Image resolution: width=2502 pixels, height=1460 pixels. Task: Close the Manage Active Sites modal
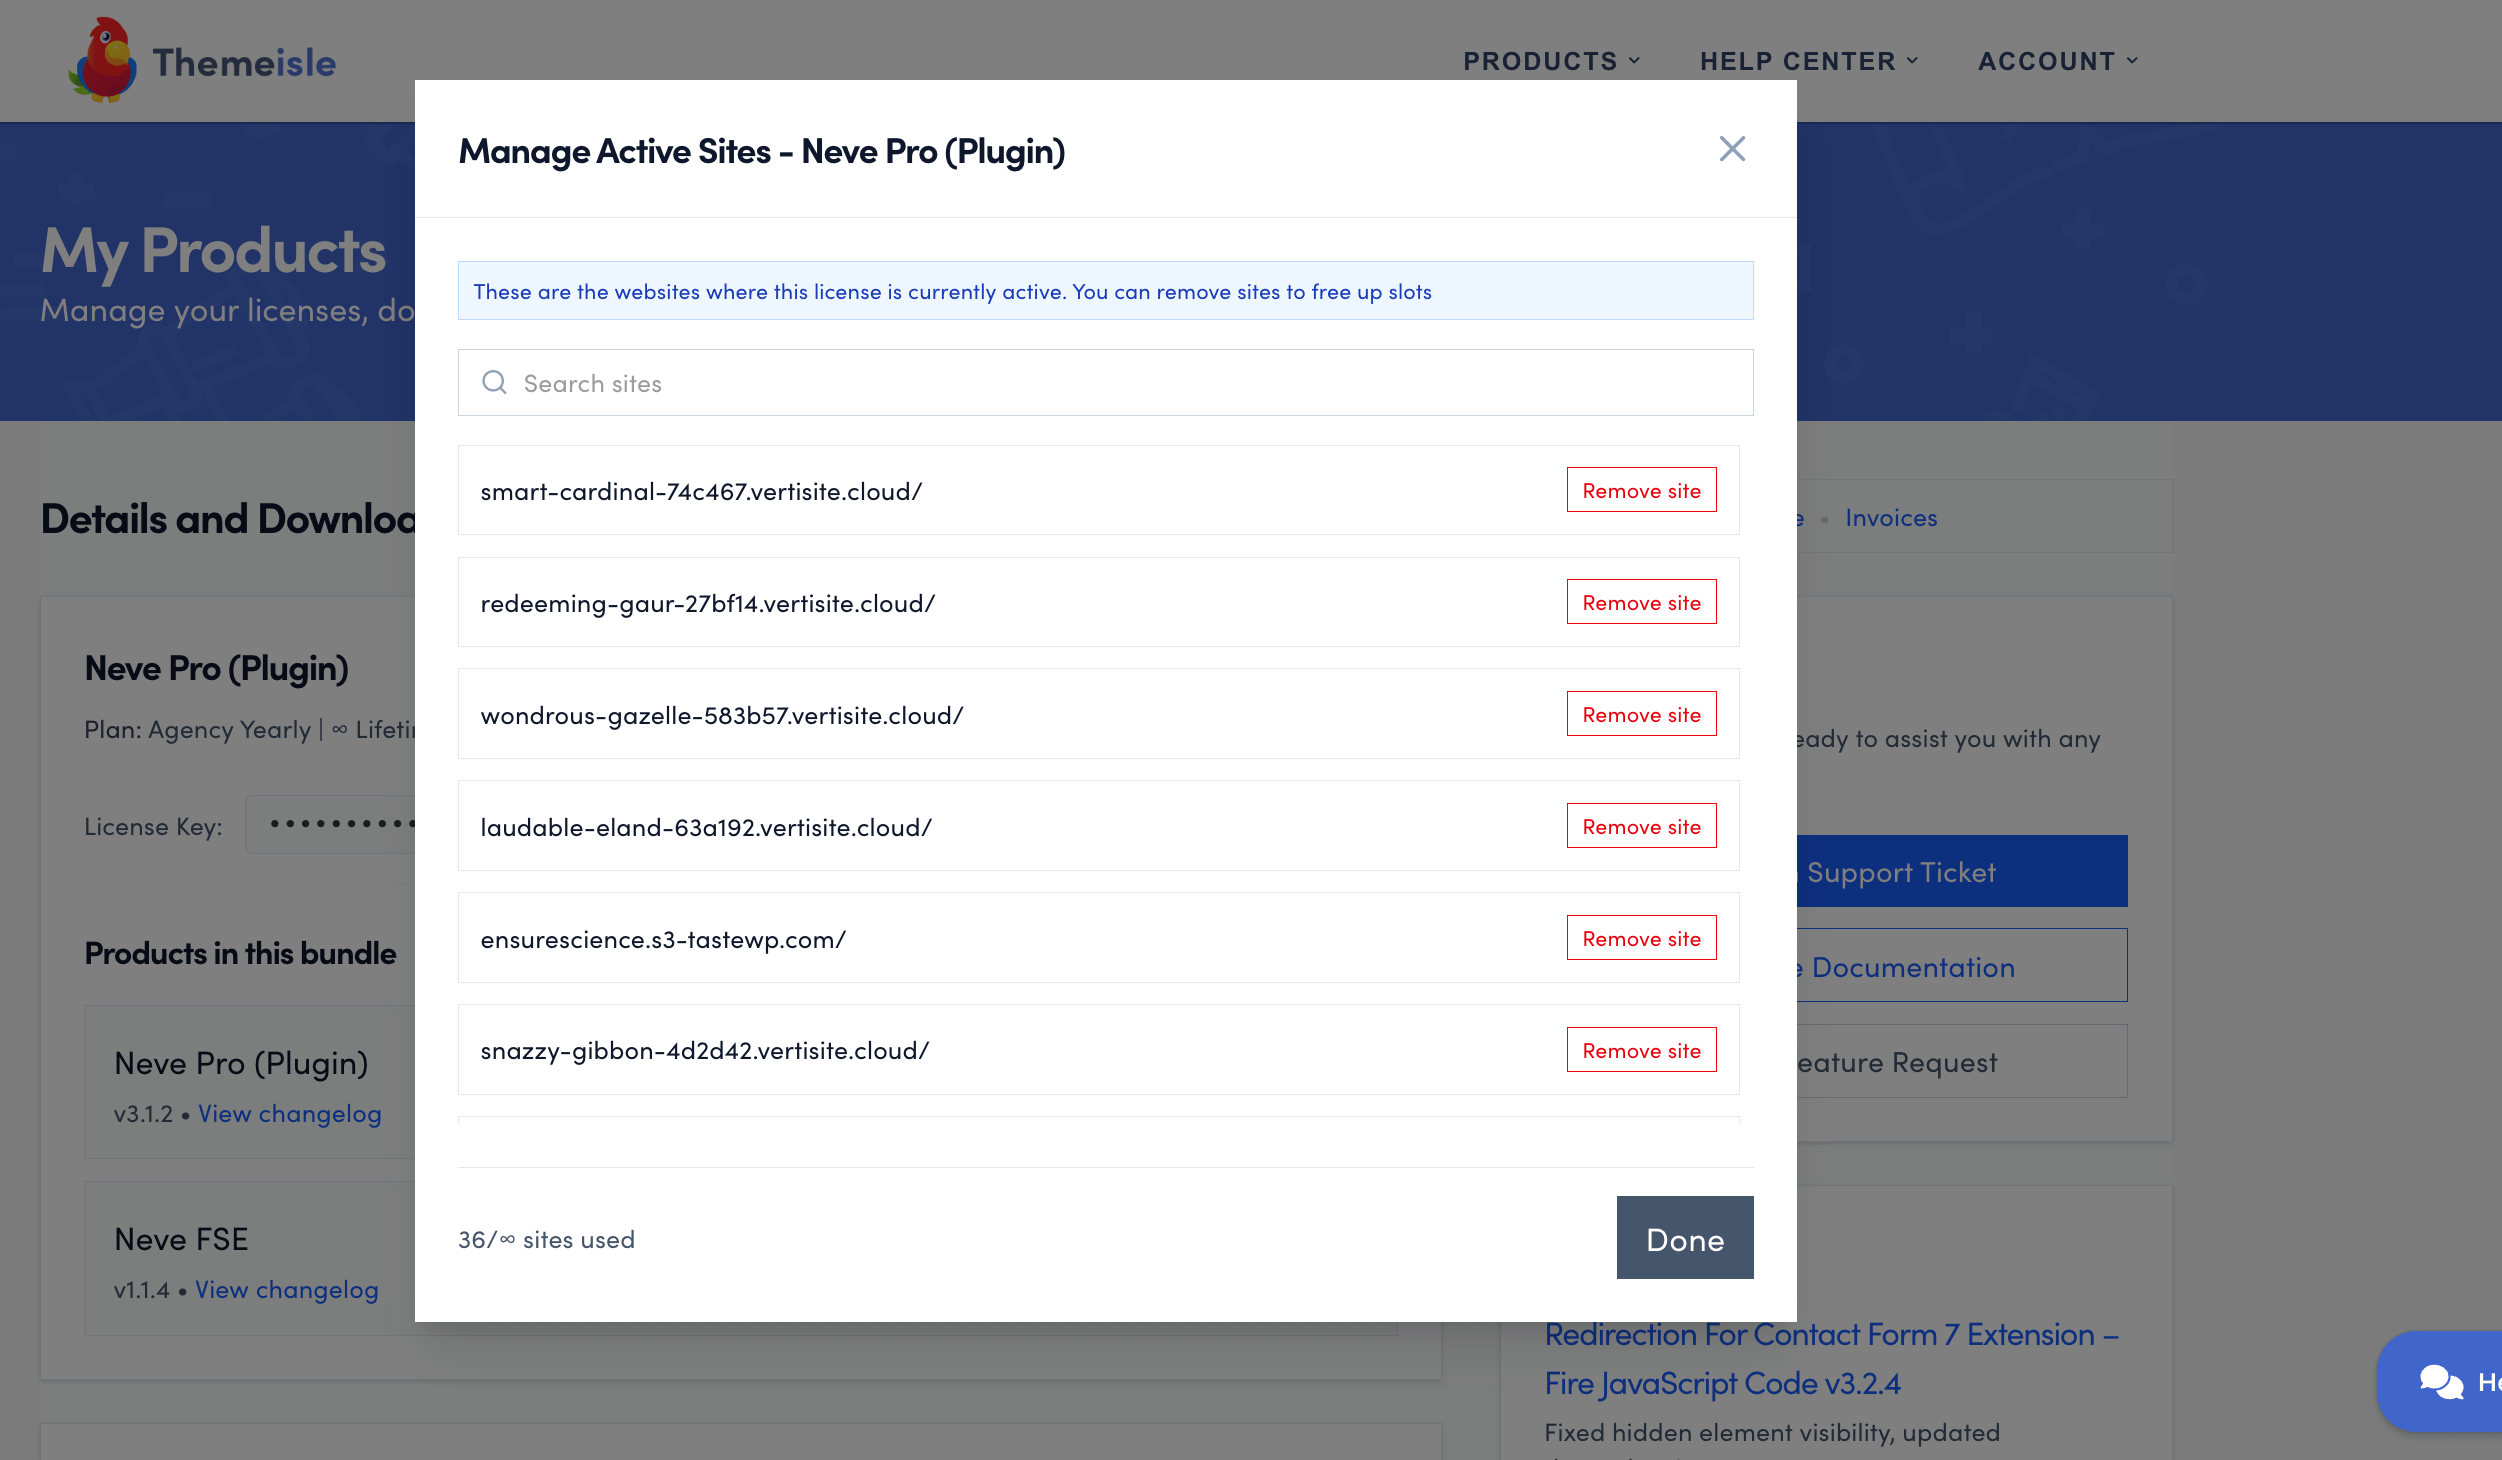(x=1731, y=149)
